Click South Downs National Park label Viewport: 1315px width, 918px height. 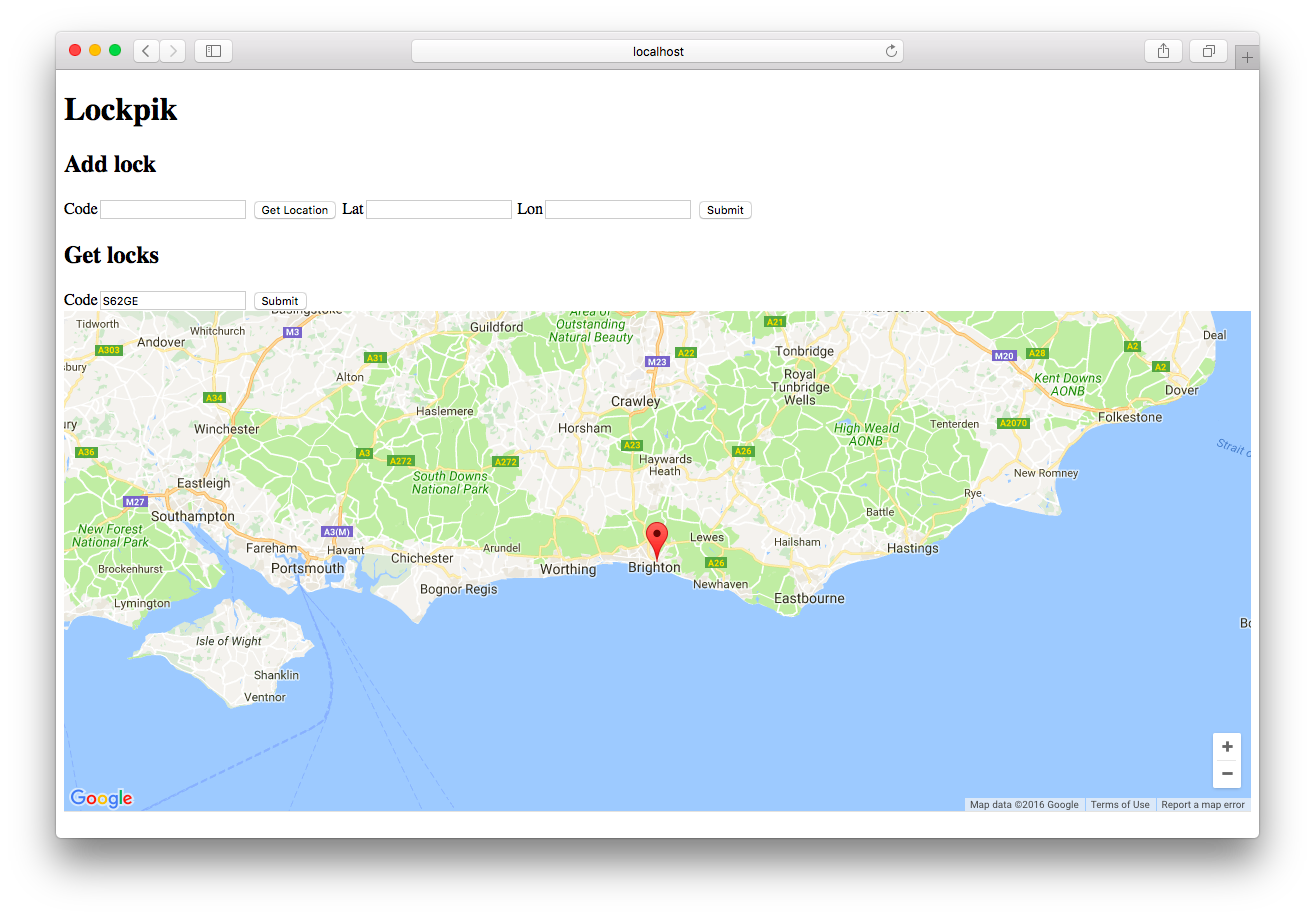tap(451, 483)
